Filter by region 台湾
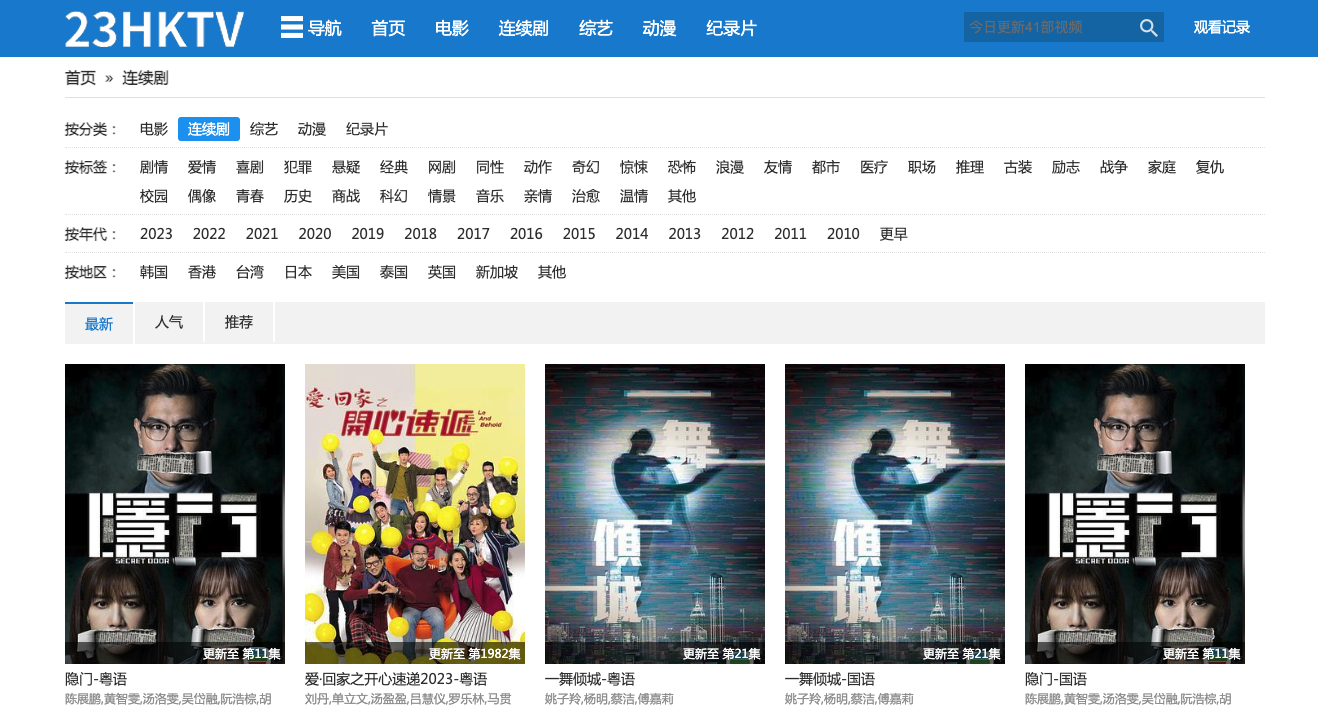 coord(250,272)
